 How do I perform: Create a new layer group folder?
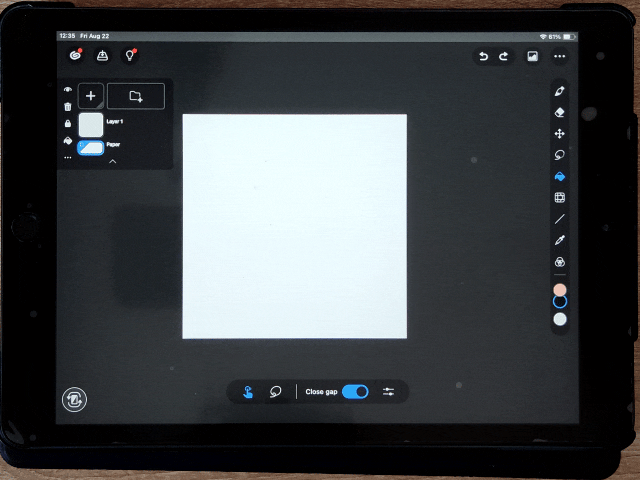coord(136,96)
